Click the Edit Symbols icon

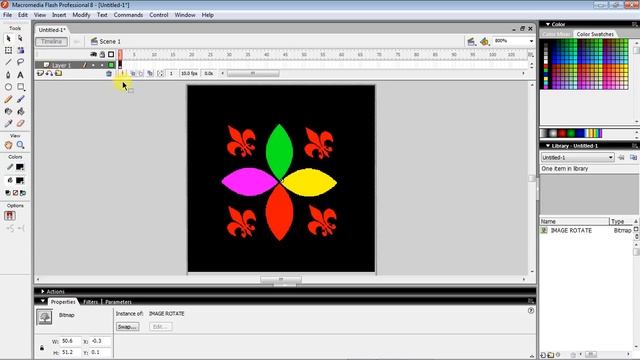(x=484, y=41)
